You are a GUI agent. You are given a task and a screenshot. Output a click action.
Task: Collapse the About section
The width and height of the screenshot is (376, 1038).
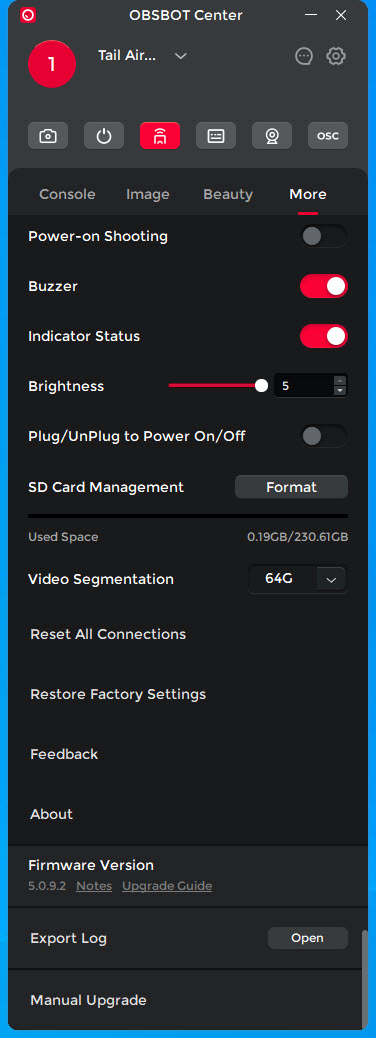(52, 814)
